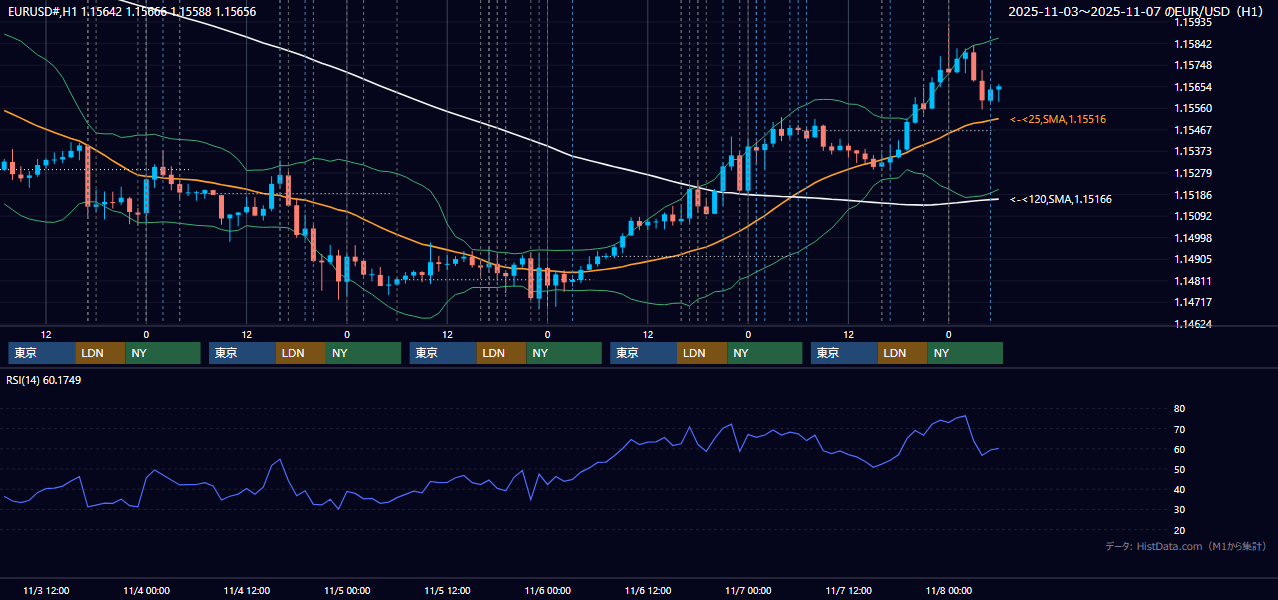Click price axis value 1.14811
Image resolution: width=1278 pixels, height=600 pixels.
(x=1192, y=281)
